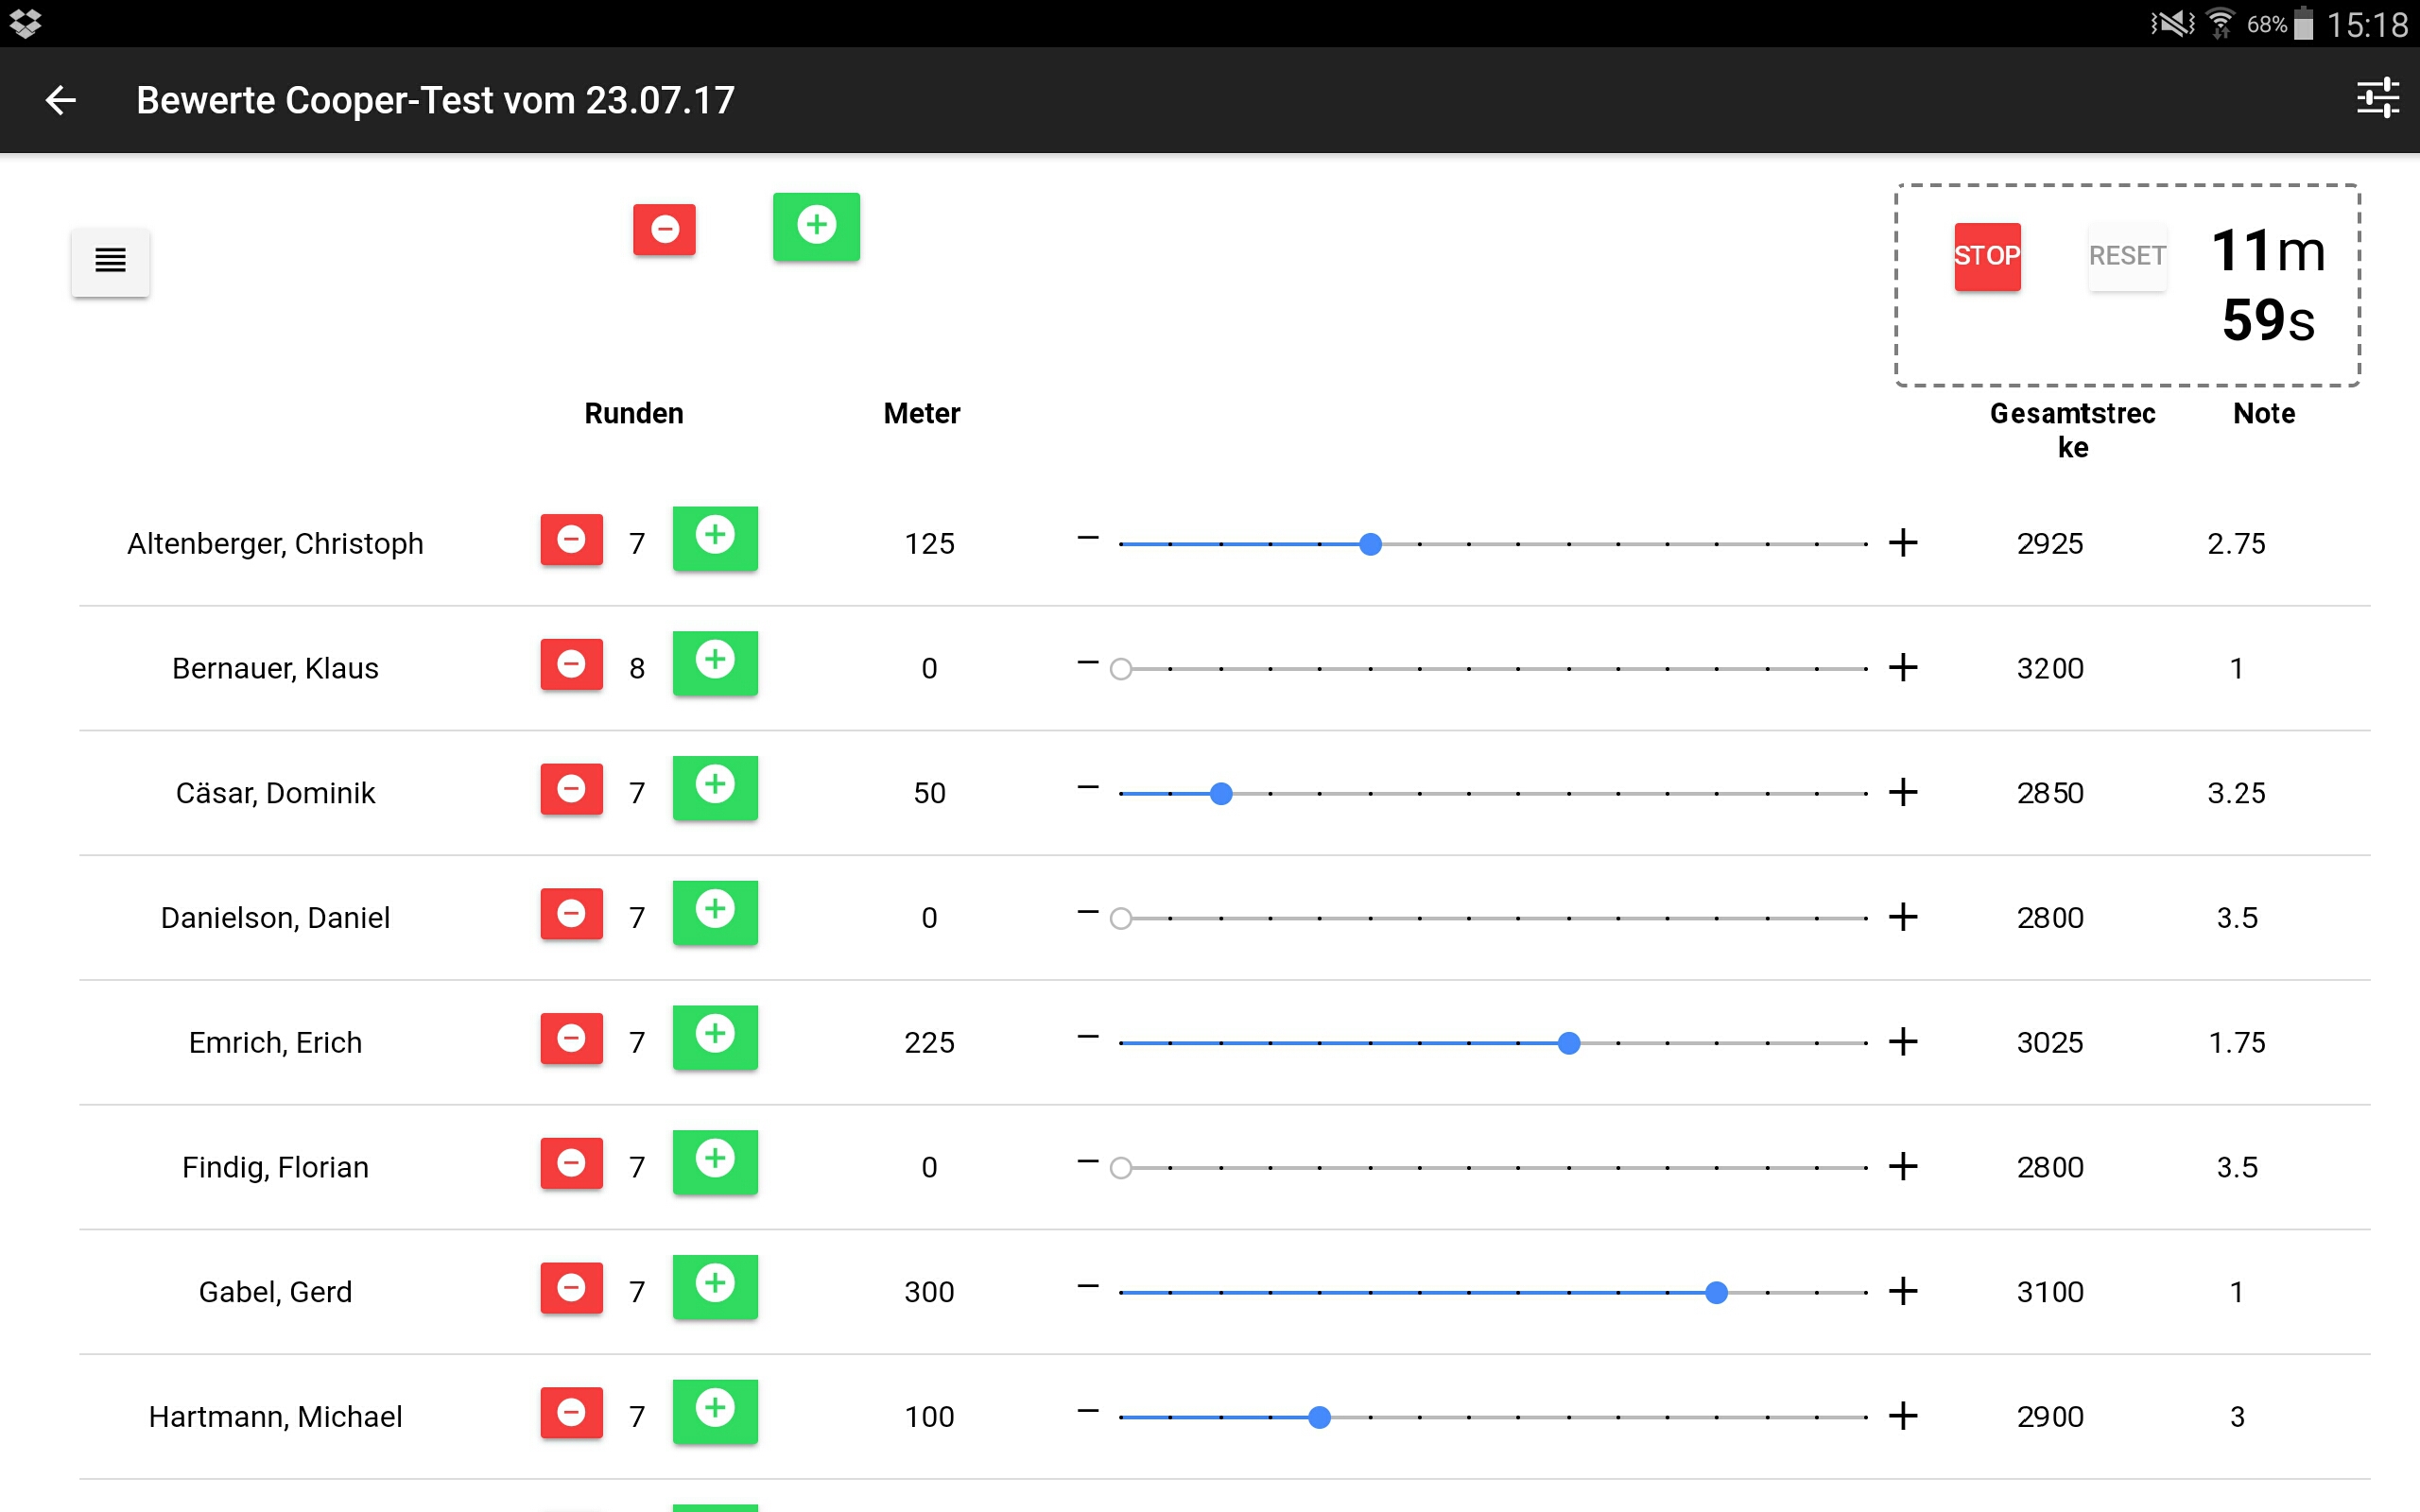The width and height of the screenshot is (2420, 1512).
Task: Decrease meters for Cäsar, Dominik with slider minus
Action: tap(1088, 788)
